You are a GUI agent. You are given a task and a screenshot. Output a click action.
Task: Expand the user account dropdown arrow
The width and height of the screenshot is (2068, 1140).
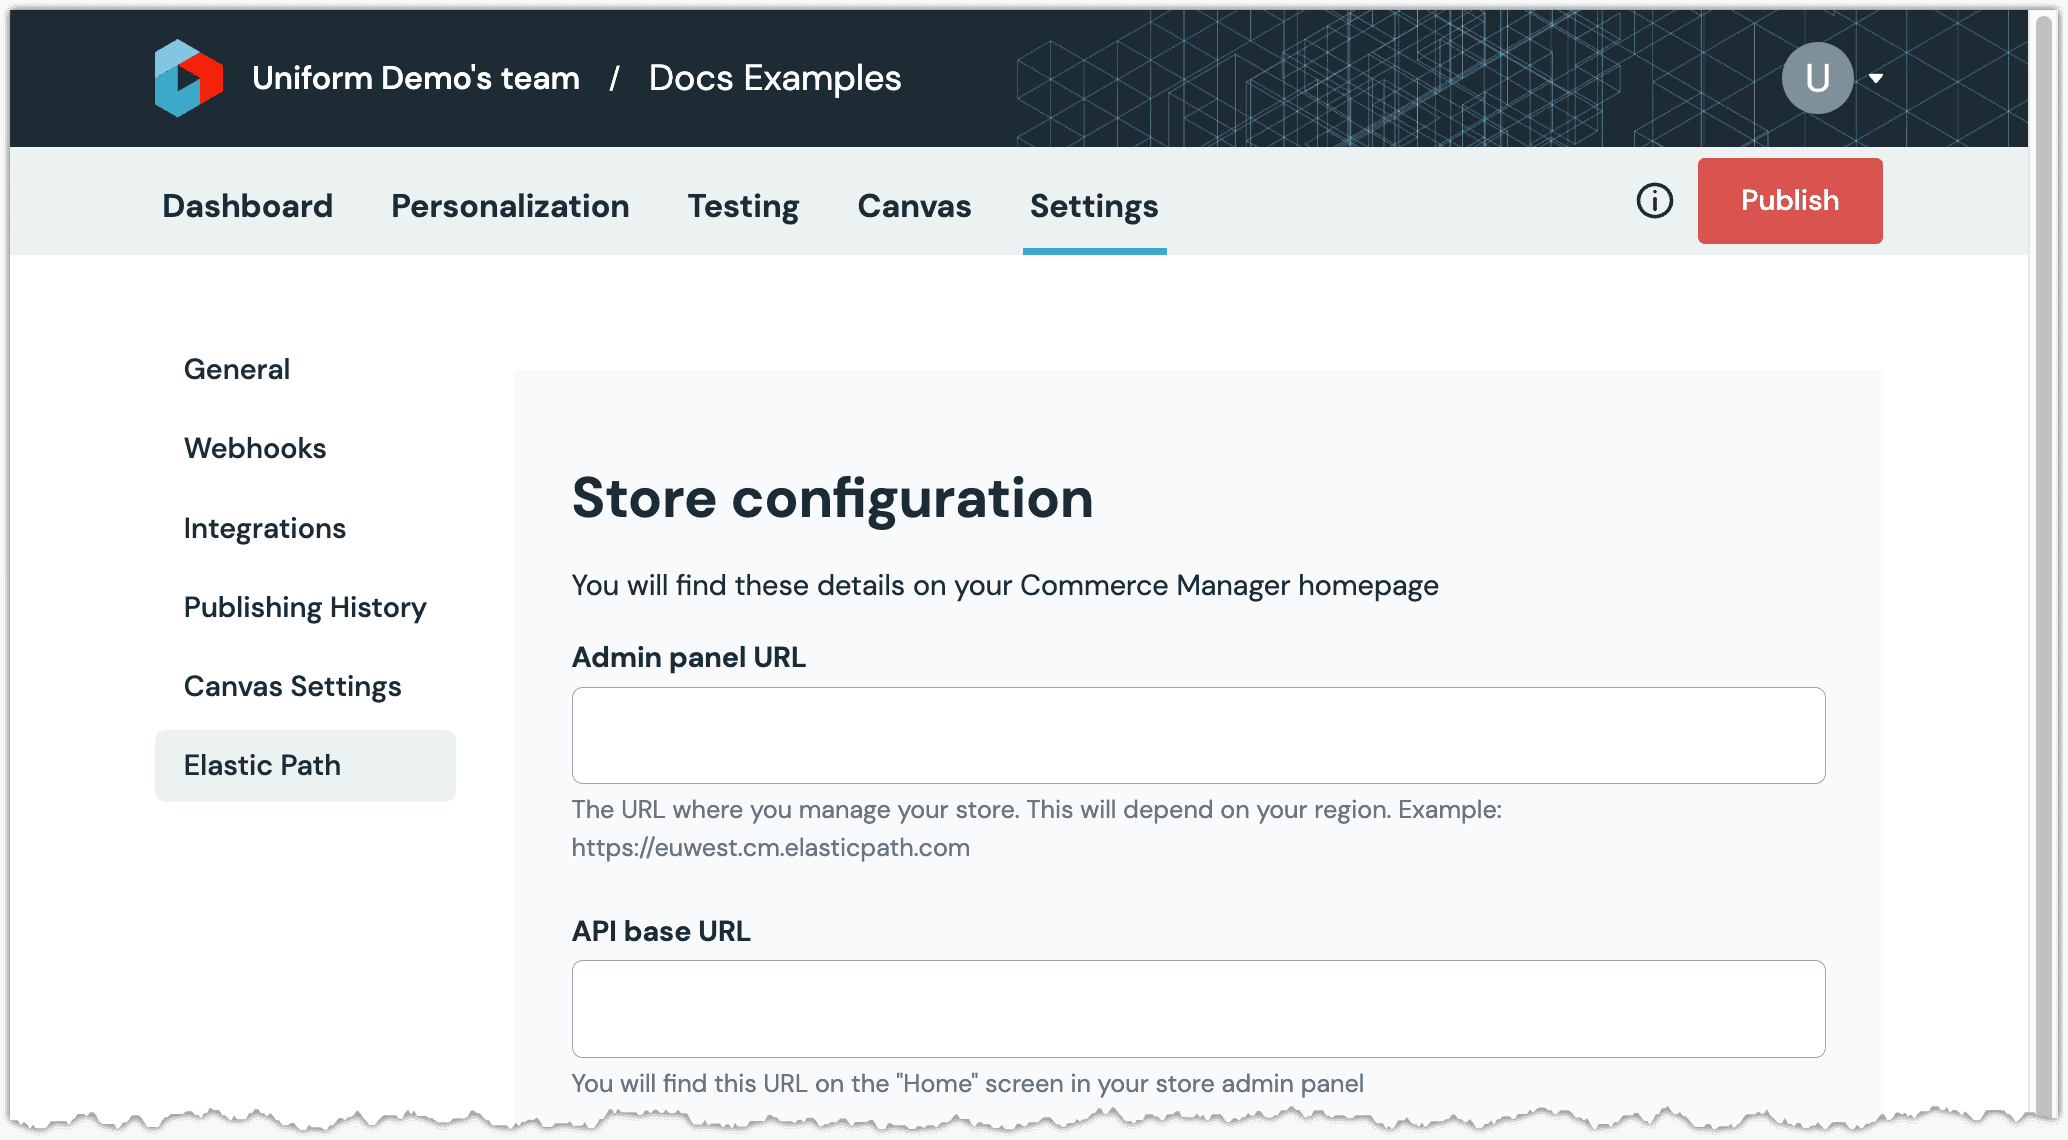(1876, 78)
